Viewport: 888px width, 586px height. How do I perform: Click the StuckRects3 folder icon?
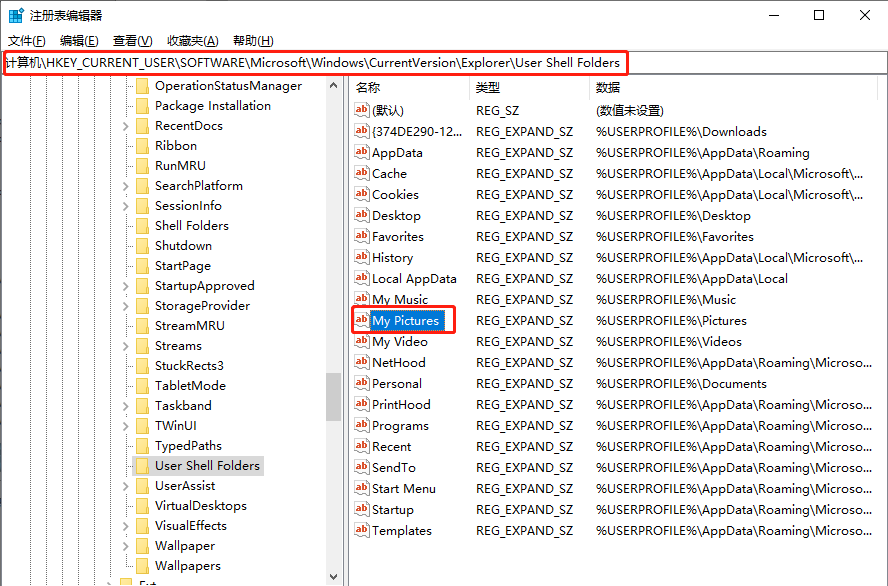pos(143,366)
